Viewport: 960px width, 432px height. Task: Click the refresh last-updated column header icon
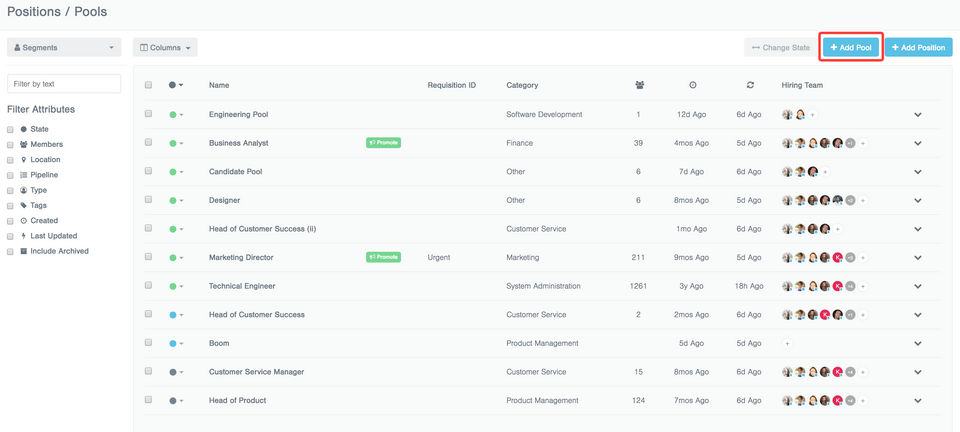coord(750,85)
